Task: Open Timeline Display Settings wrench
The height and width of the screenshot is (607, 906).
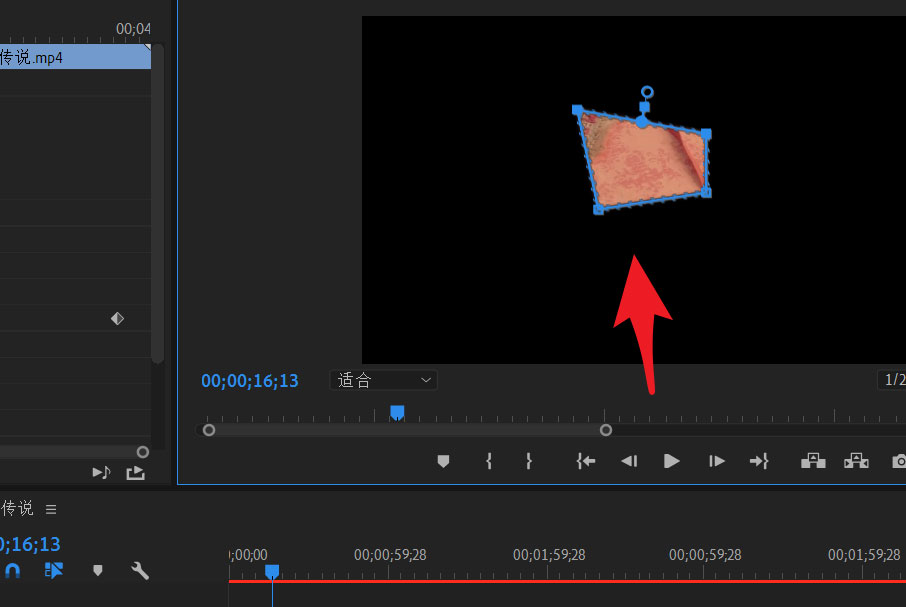Action: [x=140, y=571]
